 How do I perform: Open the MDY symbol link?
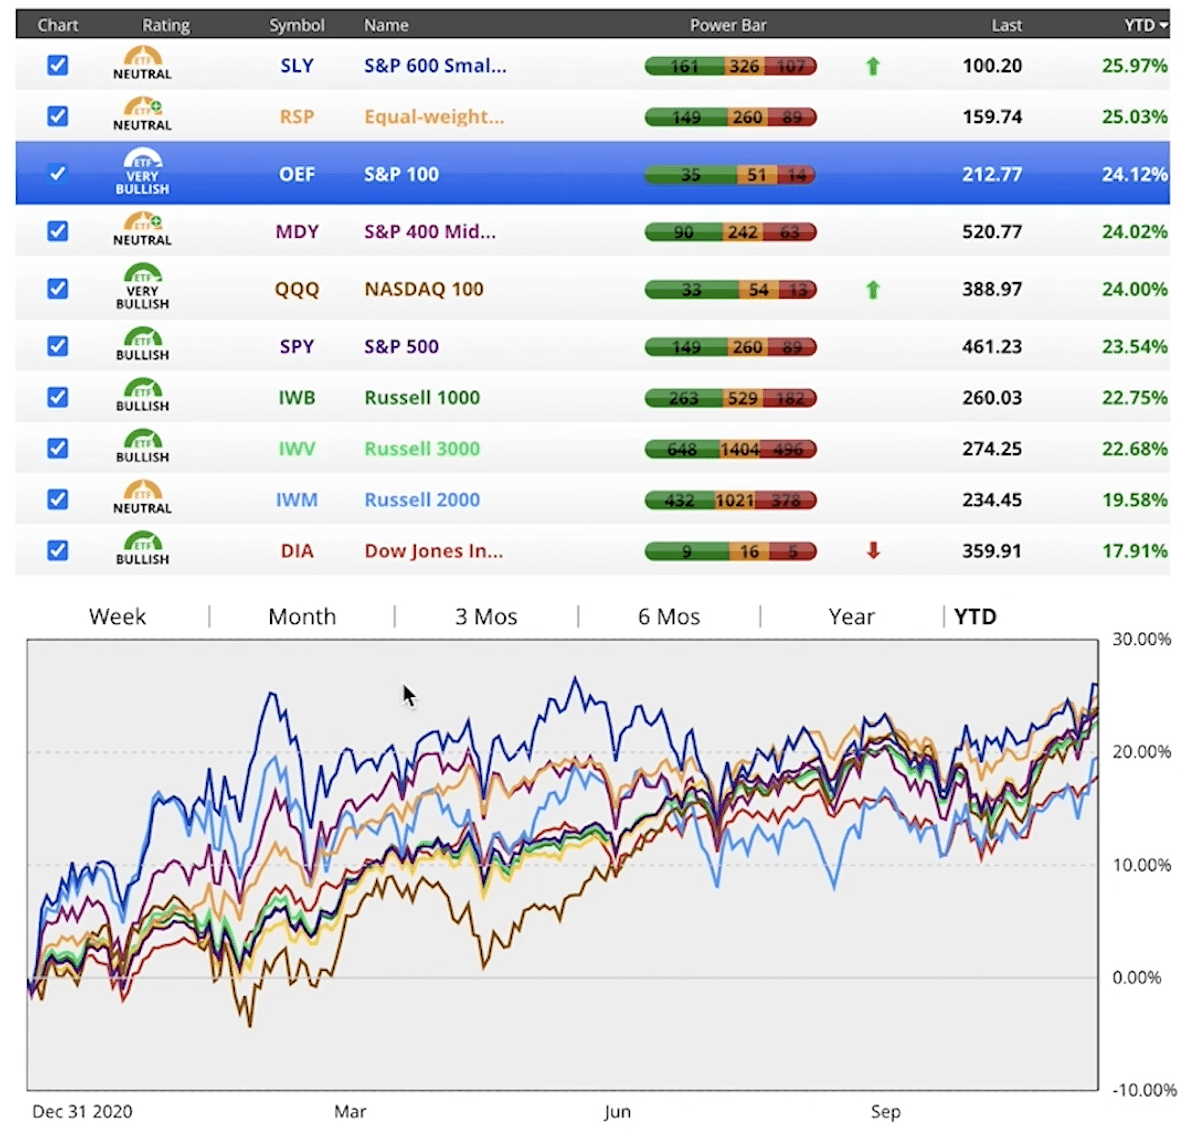(297, 232)
